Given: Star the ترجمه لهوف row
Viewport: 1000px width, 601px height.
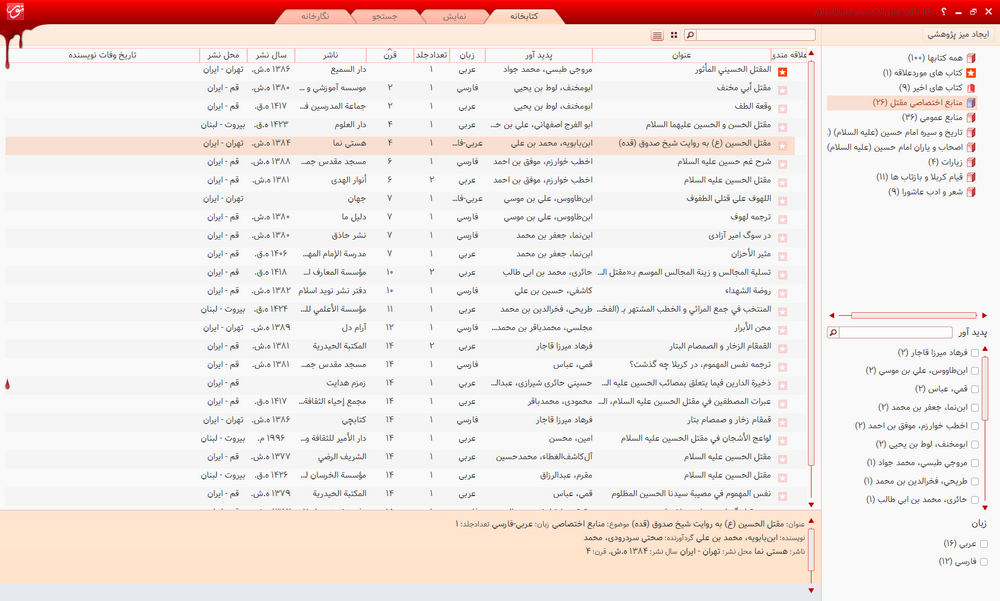Looking at the screenshot, I should [x=783, y=219].
